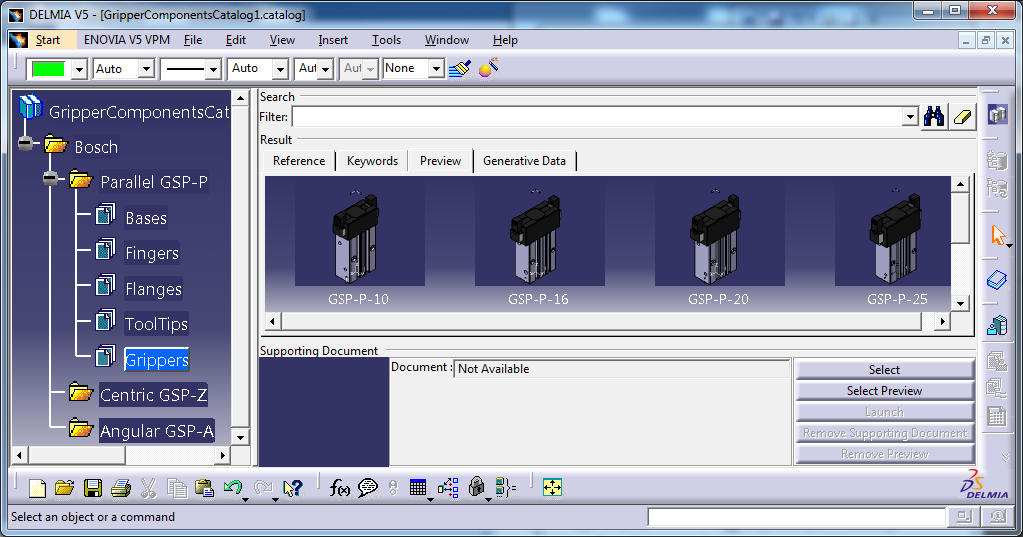Click the Painter brush icon
Screen dimensions: 1023x537
click(460, 68)
